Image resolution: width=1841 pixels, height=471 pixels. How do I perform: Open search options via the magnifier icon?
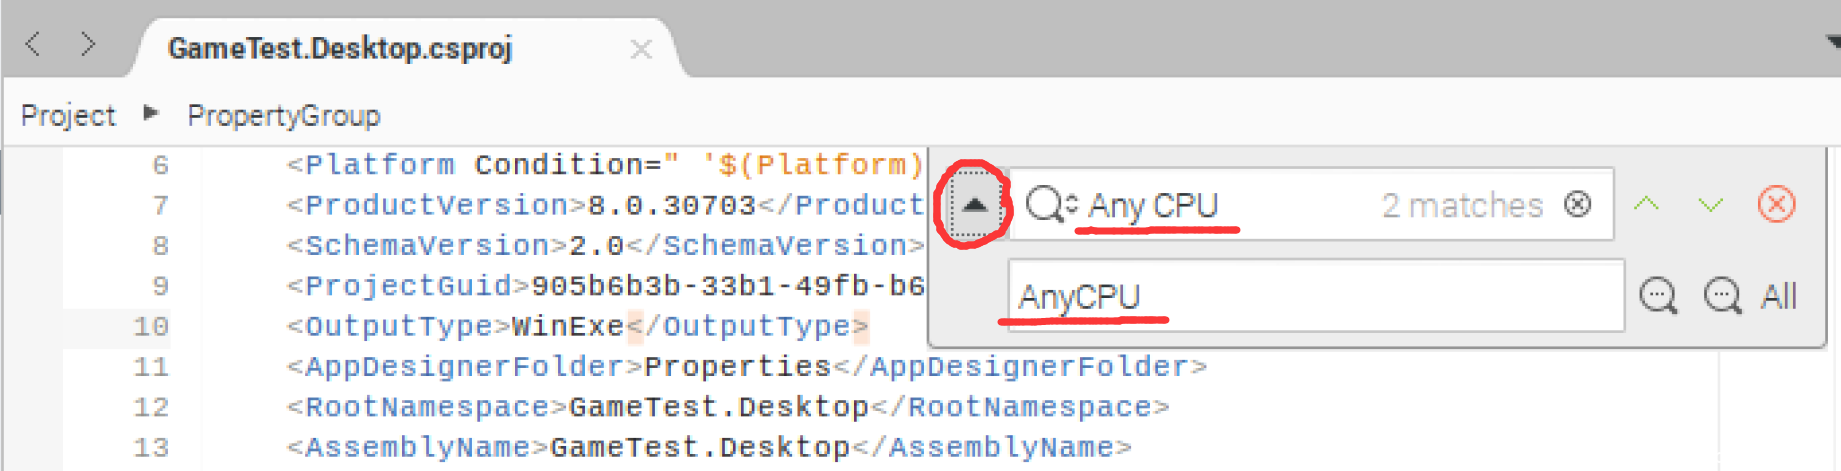pos(1049,205)
